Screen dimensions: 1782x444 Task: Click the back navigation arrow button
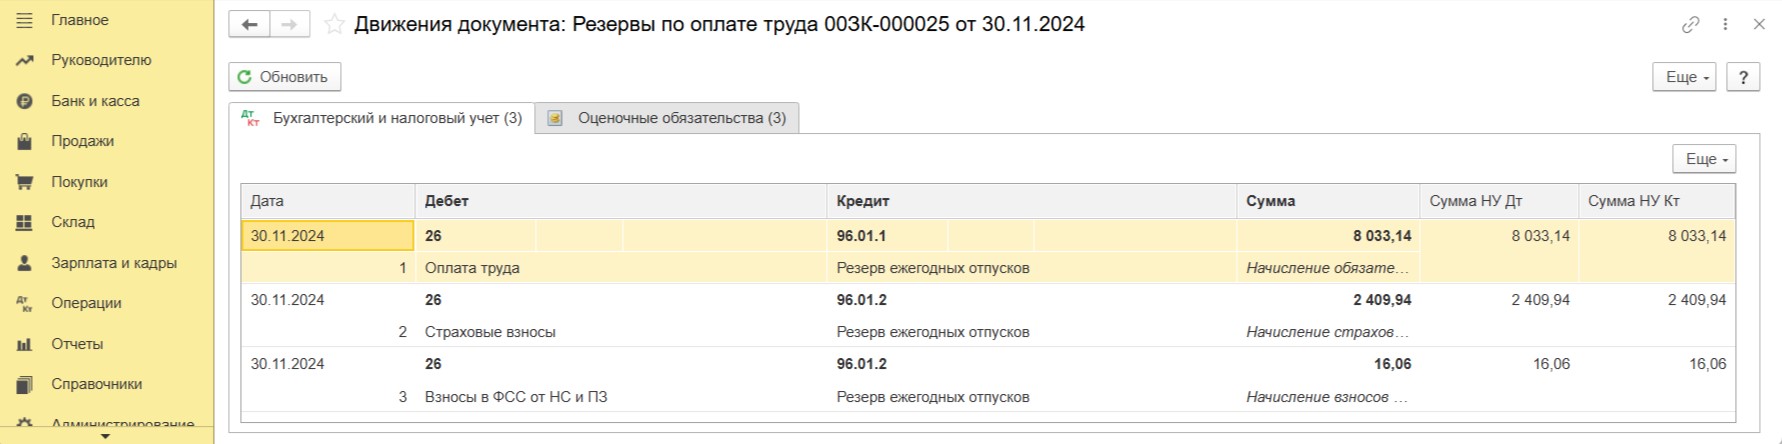click(x=249, y=25)
